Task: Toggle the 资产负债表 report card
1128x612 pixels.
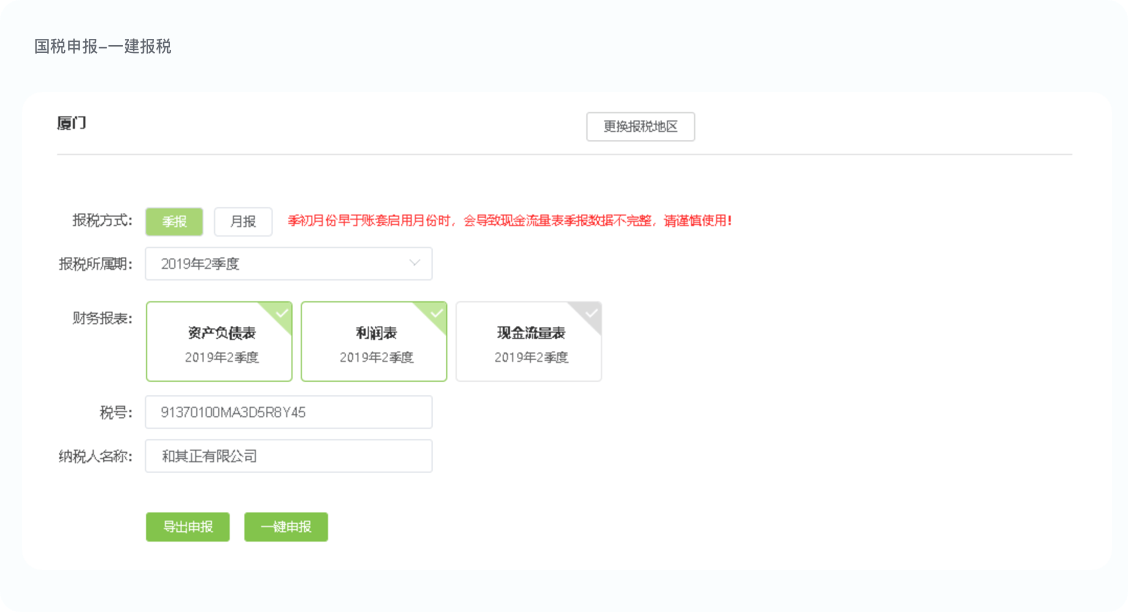Action: [219, 341]
